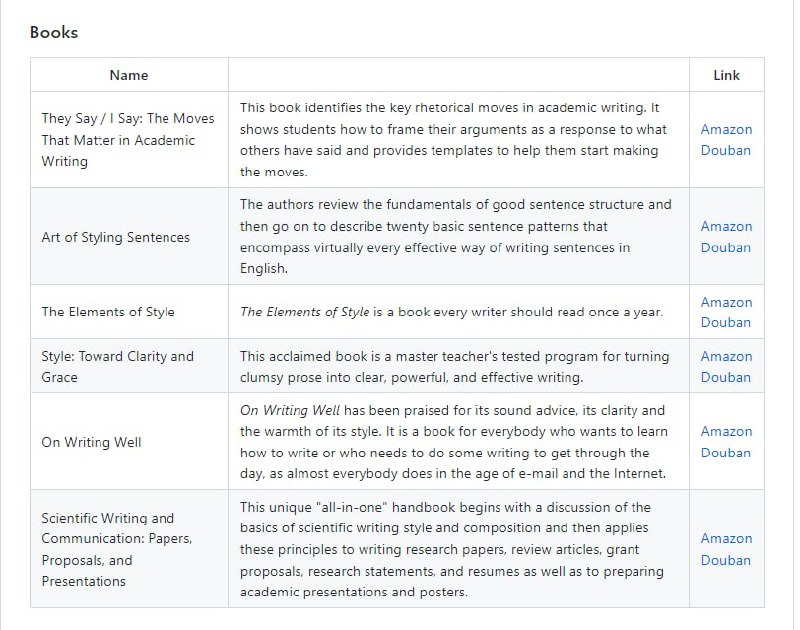Click the Art of Styling Sentences title
Screen dimensions: 800x630
click(x=115, y=237)
